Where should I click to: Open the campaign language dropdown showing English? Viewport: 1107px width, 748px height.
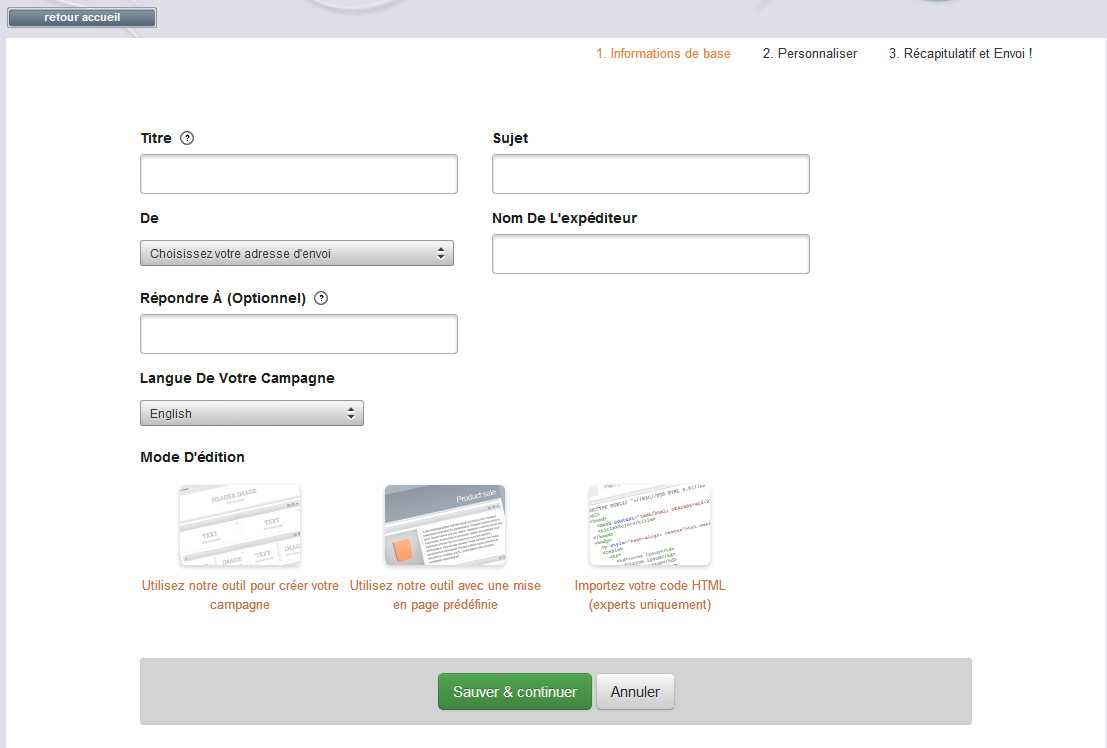(x=252, y=413)
